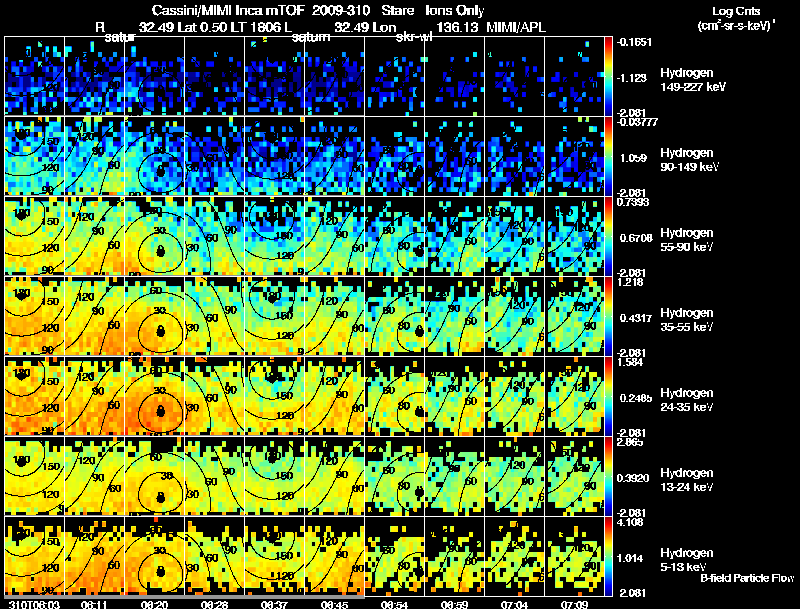Click the Hydrogen 55-90 keV row label
The height and width of the screenshot is (609, 800).
[x=687, y=240]
